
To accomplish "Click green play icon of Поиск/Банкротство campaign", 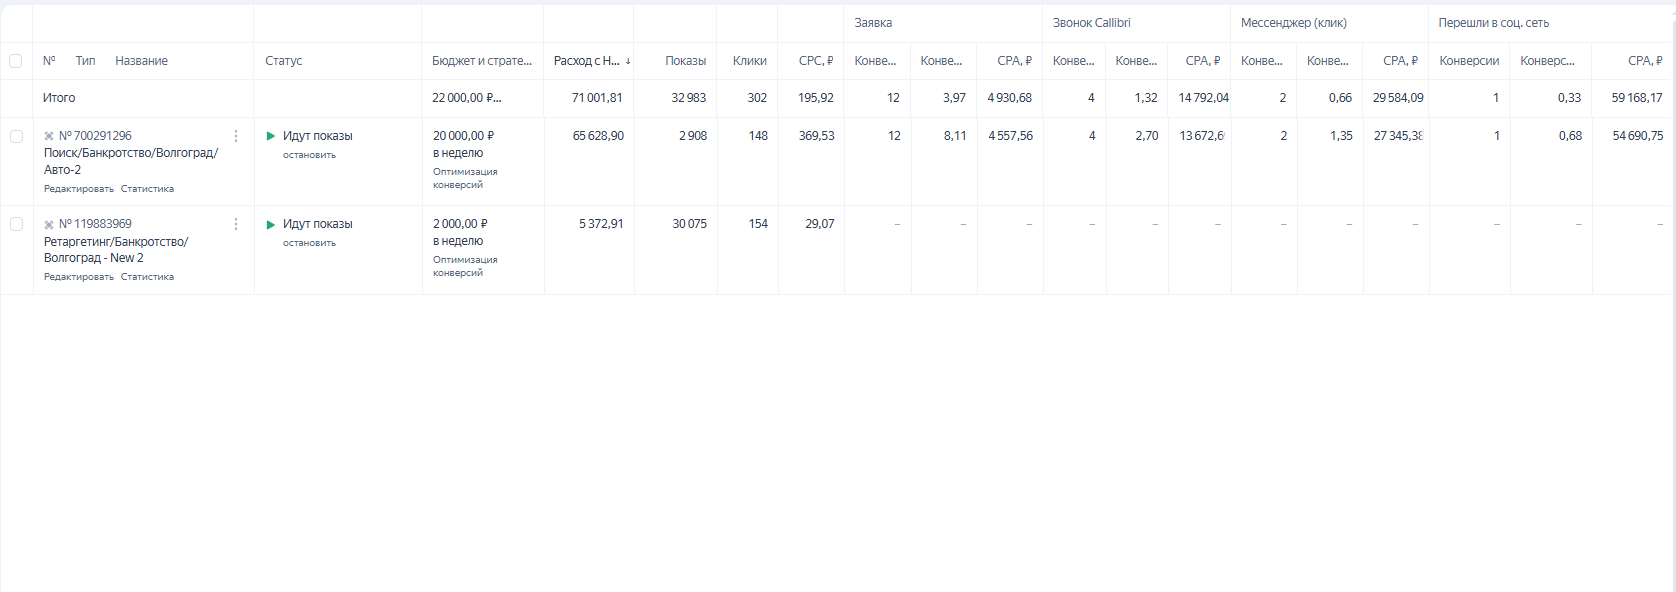I will [271, 136].
